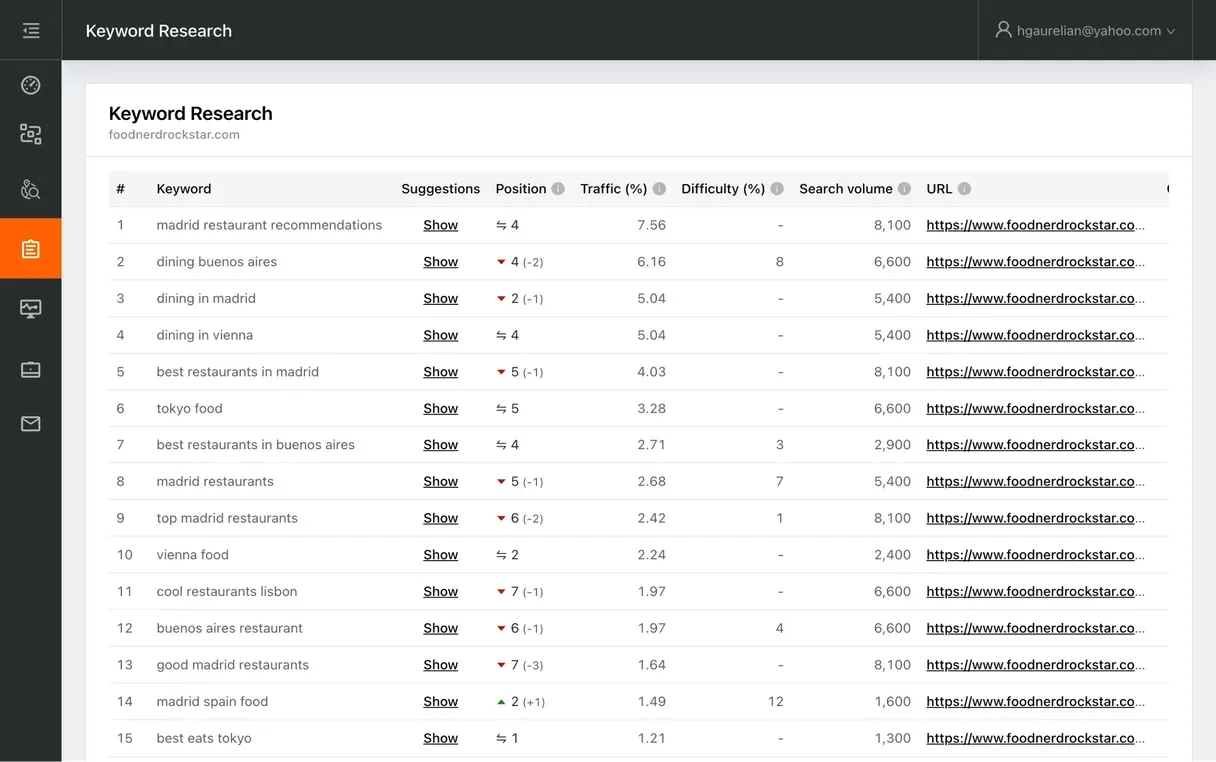The height and width of the screenshot is (762, 1216).
Task: Click the Traffic column info icon
Action: coord(660,188)
